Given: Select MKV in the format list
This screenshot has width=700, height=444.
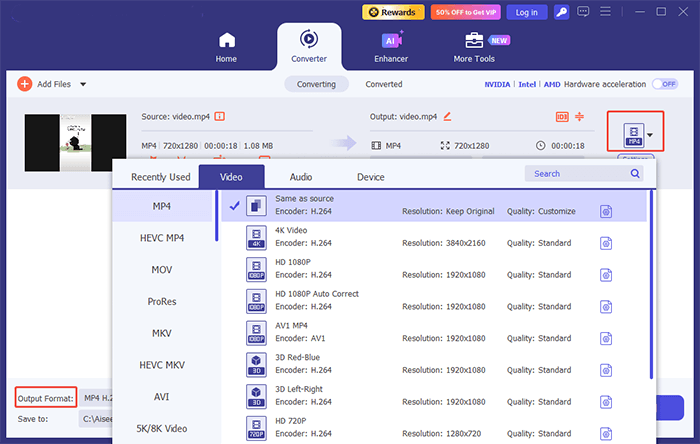Looking at the screenshot, I should (162, 333).
